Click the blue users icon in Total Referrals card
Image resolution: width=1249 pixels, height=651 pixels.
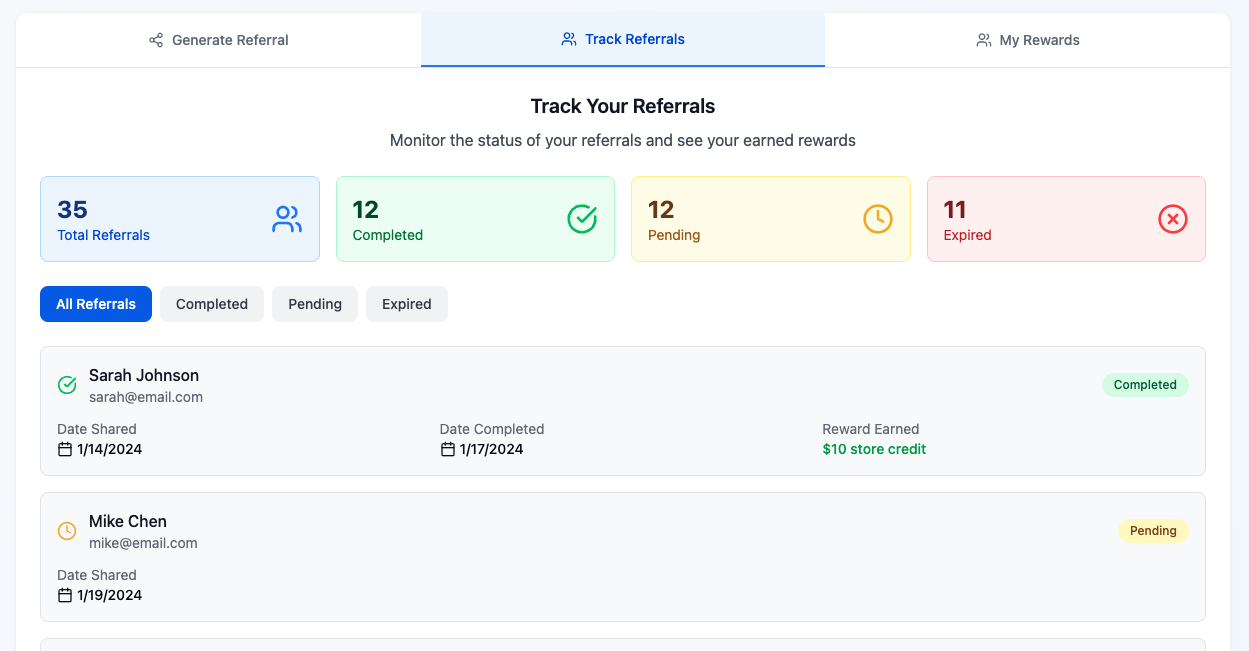287,219
